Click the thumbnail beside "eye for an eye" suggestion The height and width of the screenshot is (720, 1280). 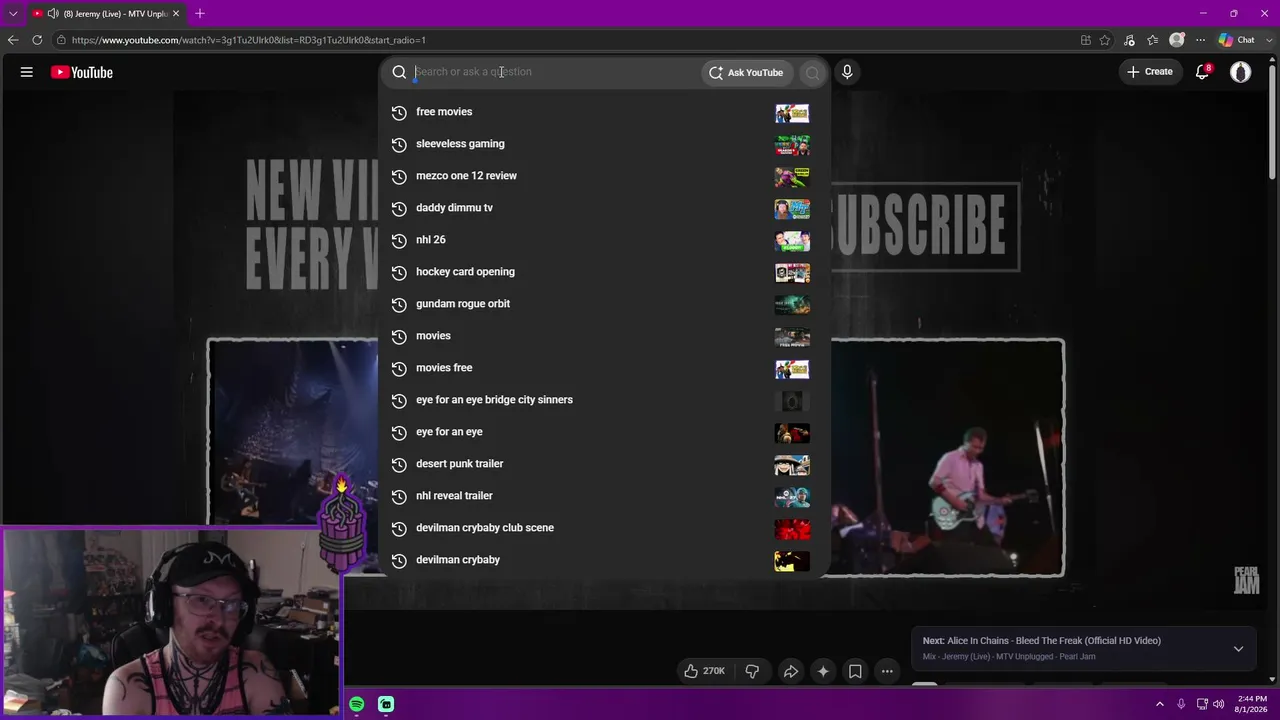click(x=792, y=433)
